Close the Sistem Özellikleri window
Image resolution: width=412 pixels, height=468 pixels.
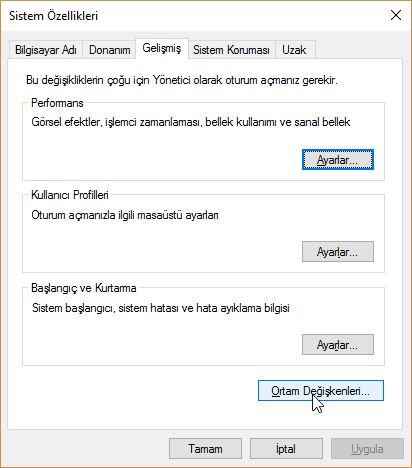(x=396, y=15)
